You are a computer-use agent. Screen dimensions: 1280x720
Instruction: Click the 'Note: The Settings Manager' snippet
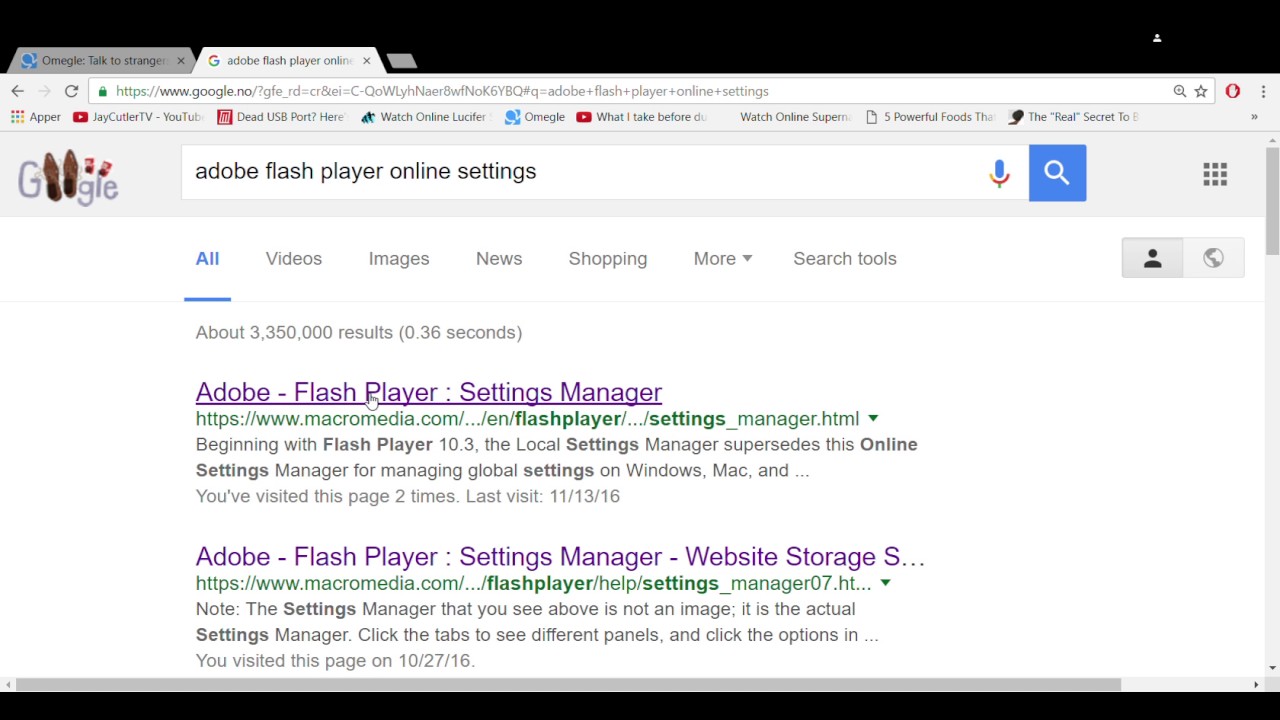tap(537, 622)
